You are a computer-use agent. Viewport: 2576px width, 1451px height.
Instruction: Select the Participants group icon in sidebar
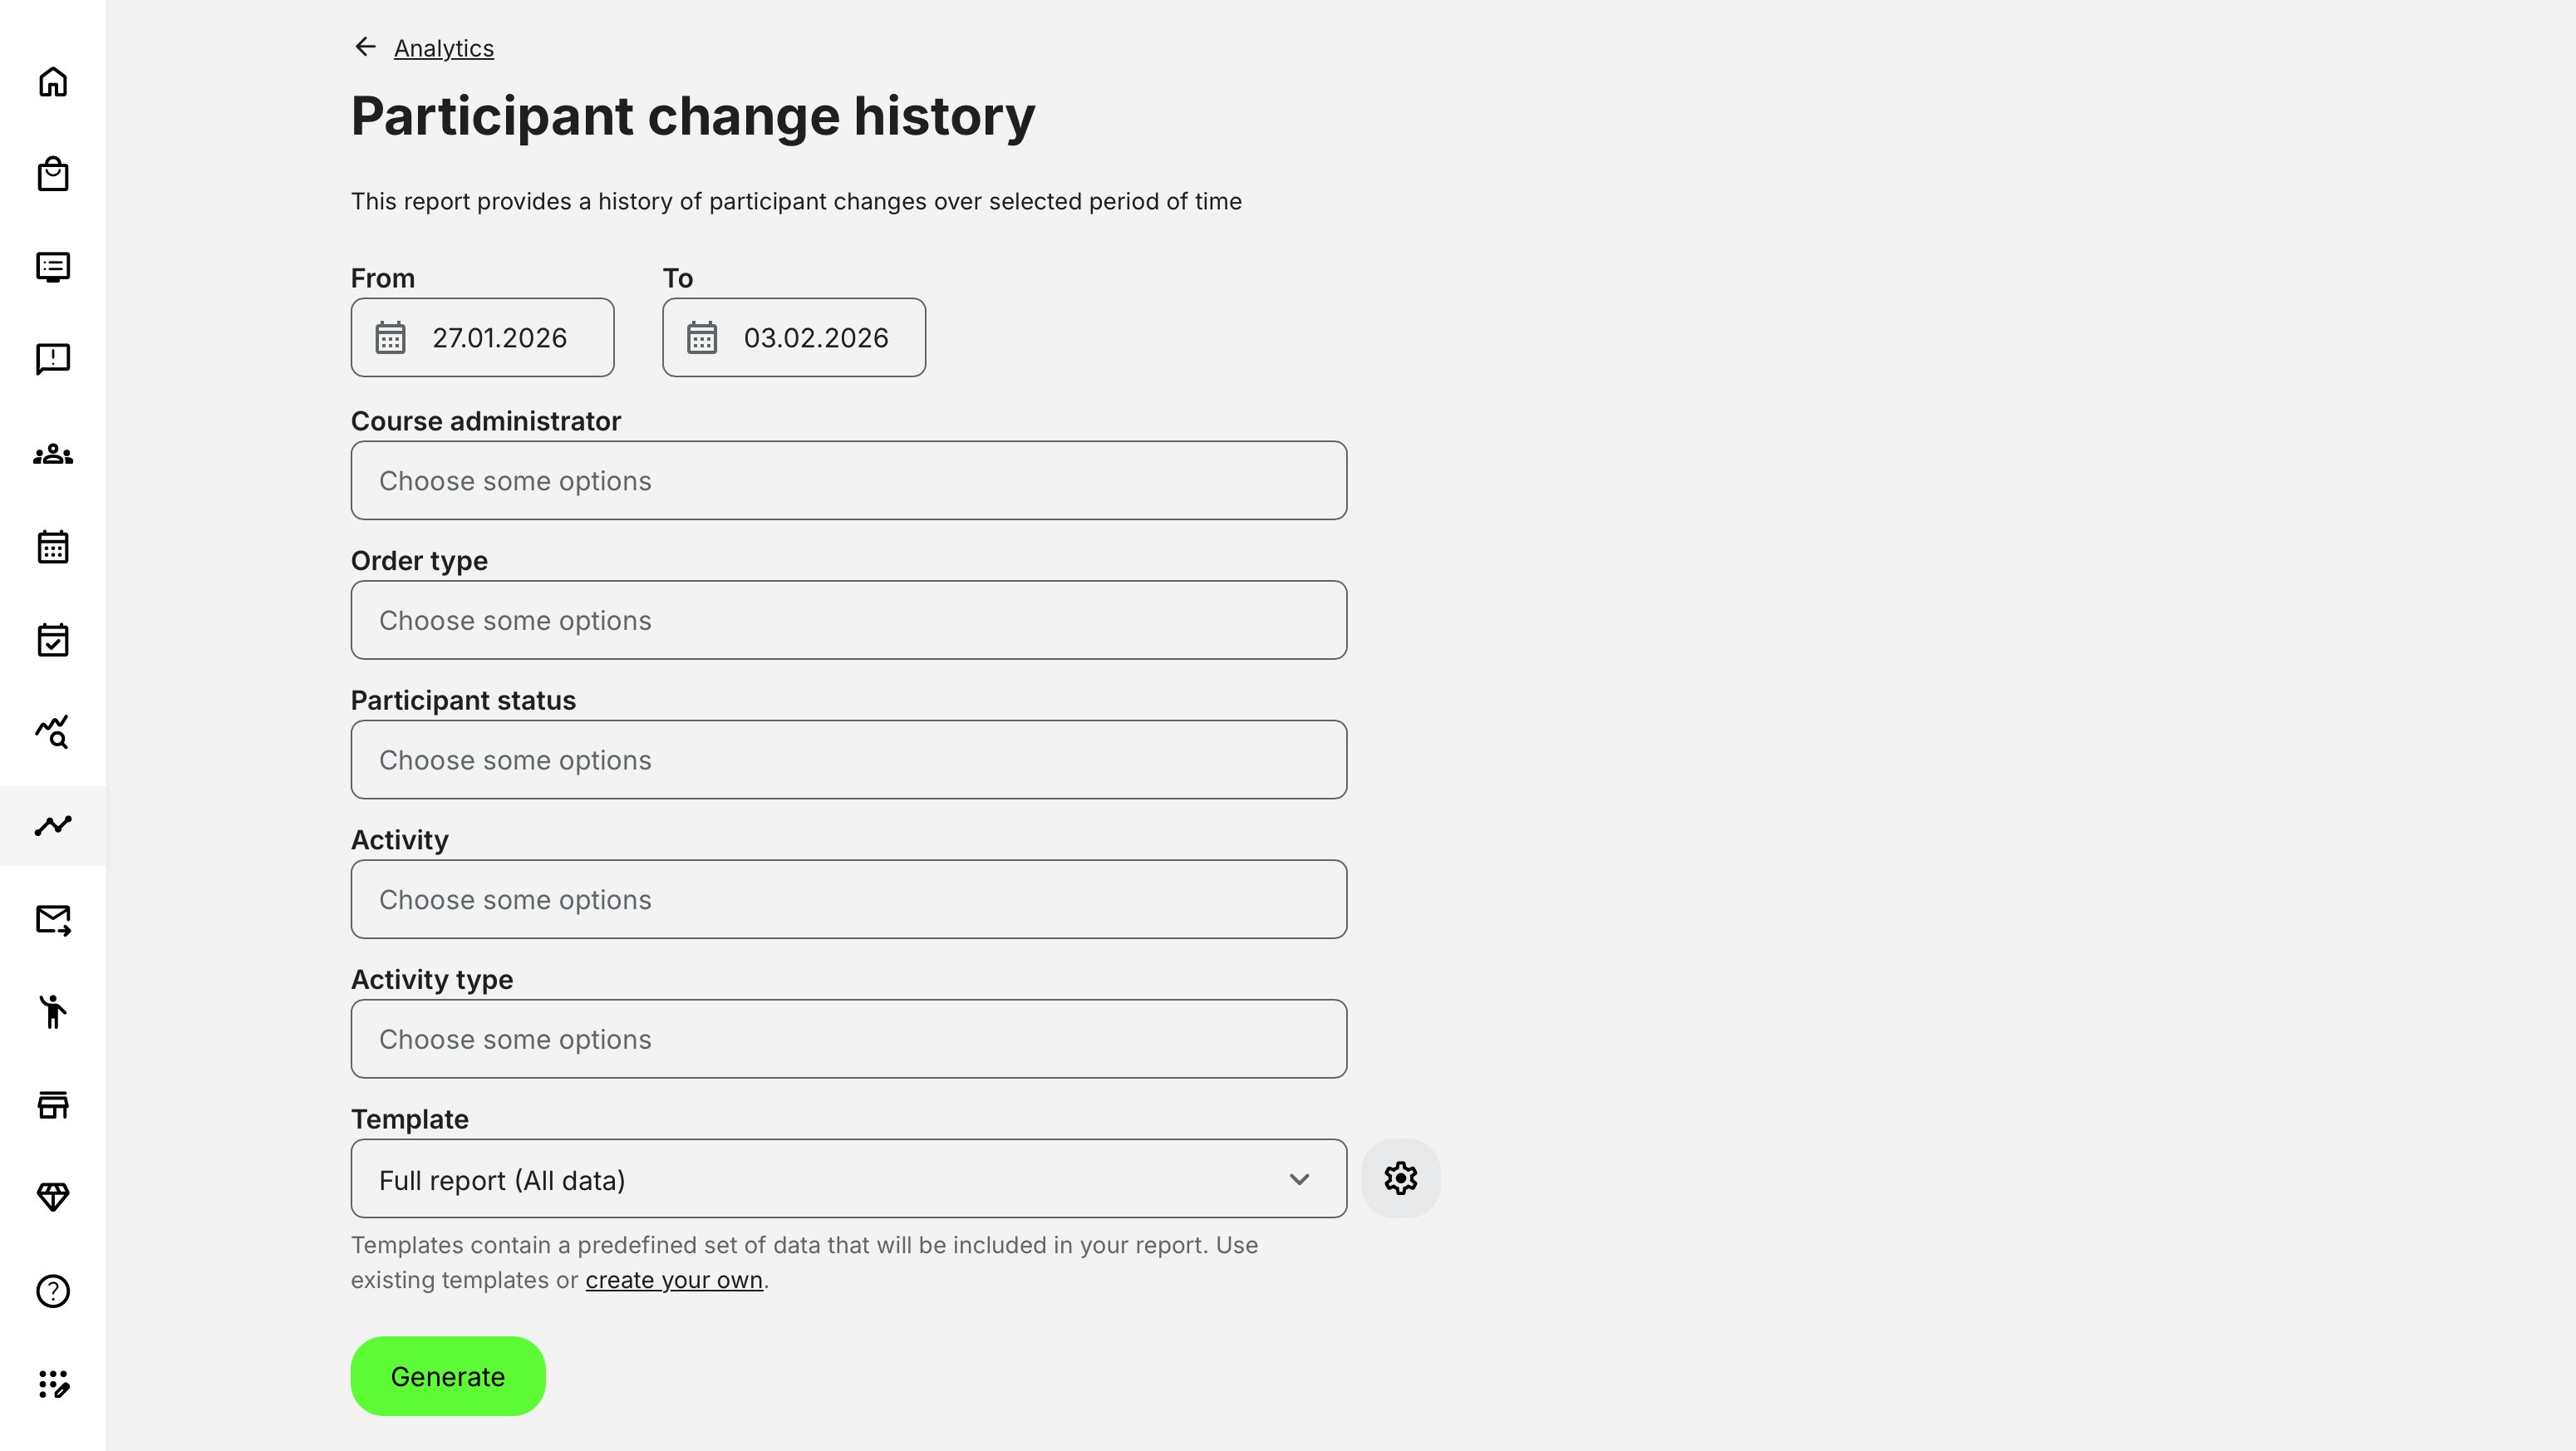click(x=53, y=455)
